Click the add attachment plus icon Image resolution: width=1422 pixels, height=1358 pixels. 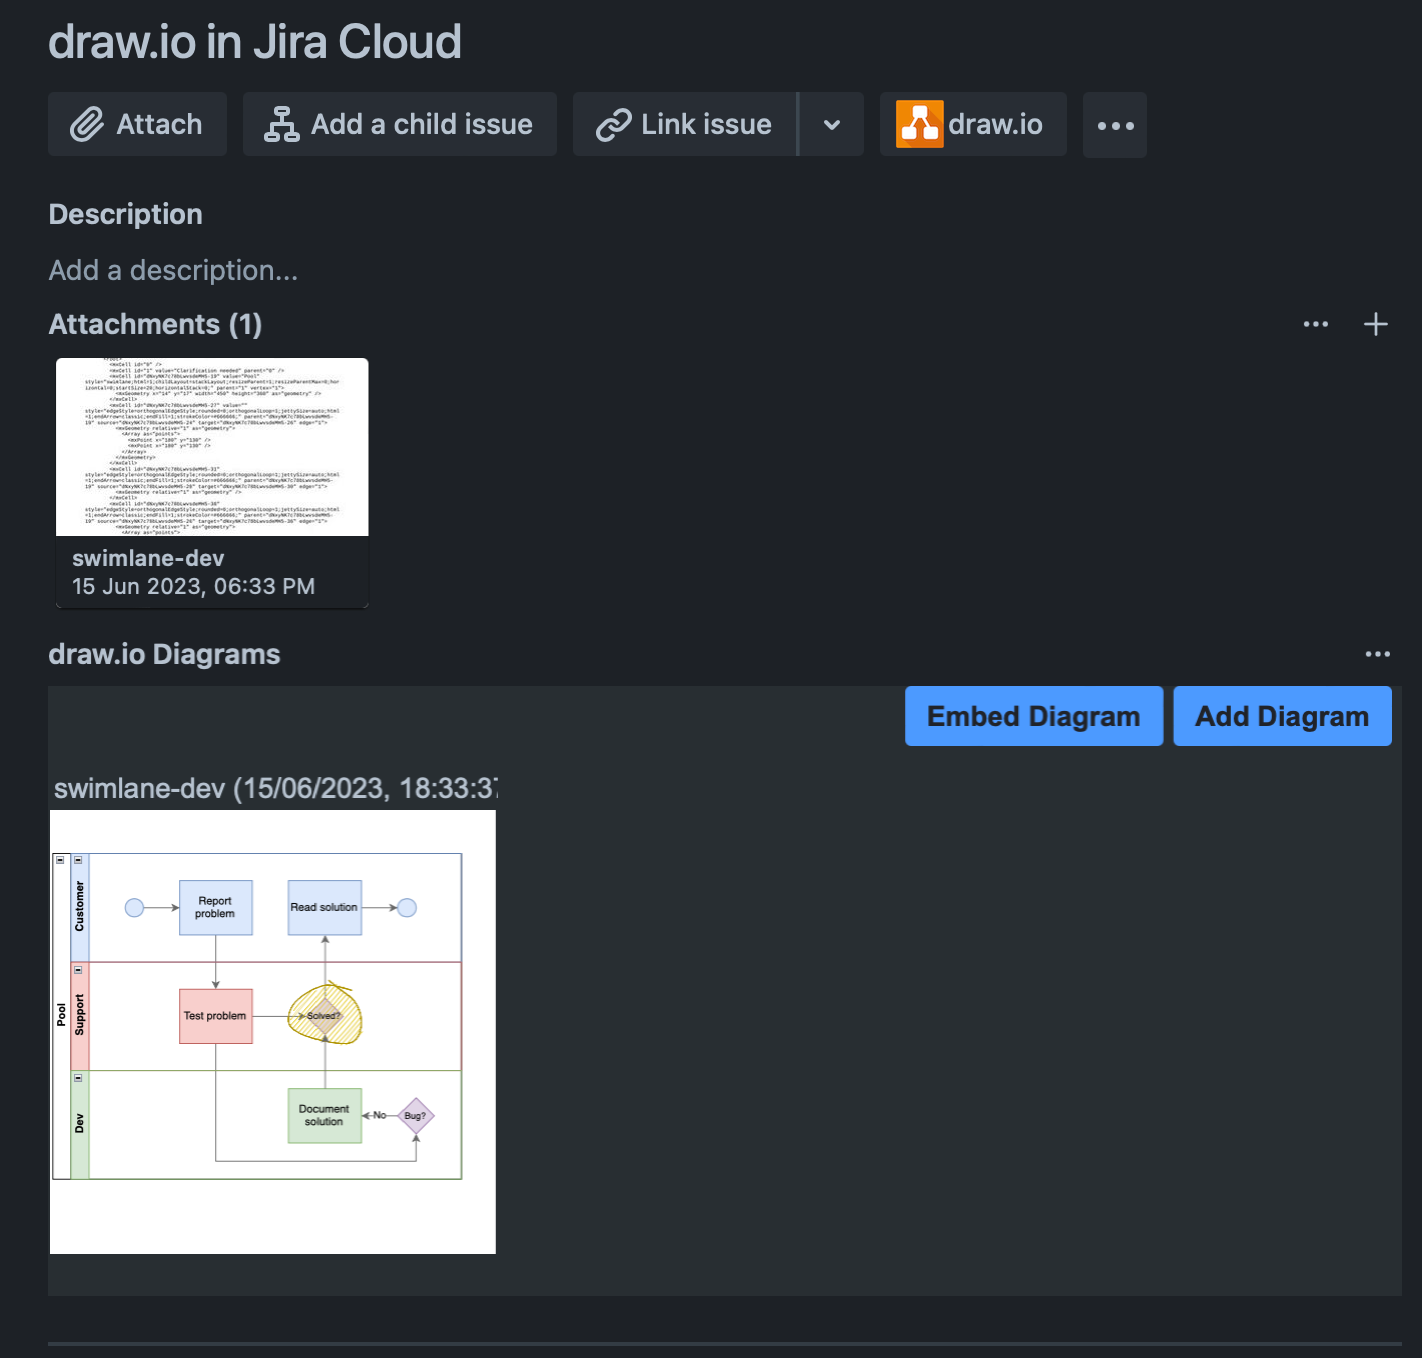(x=1375, y=323)
